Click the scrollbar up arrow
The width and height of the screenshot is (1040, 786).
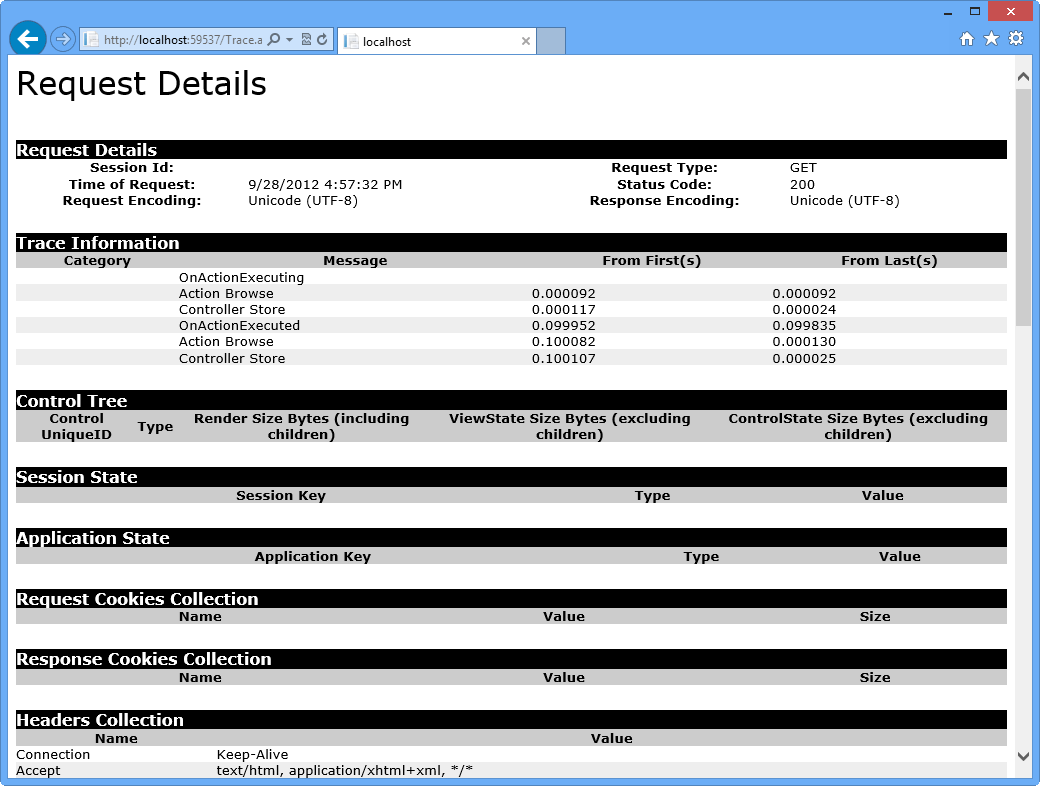1023,75
